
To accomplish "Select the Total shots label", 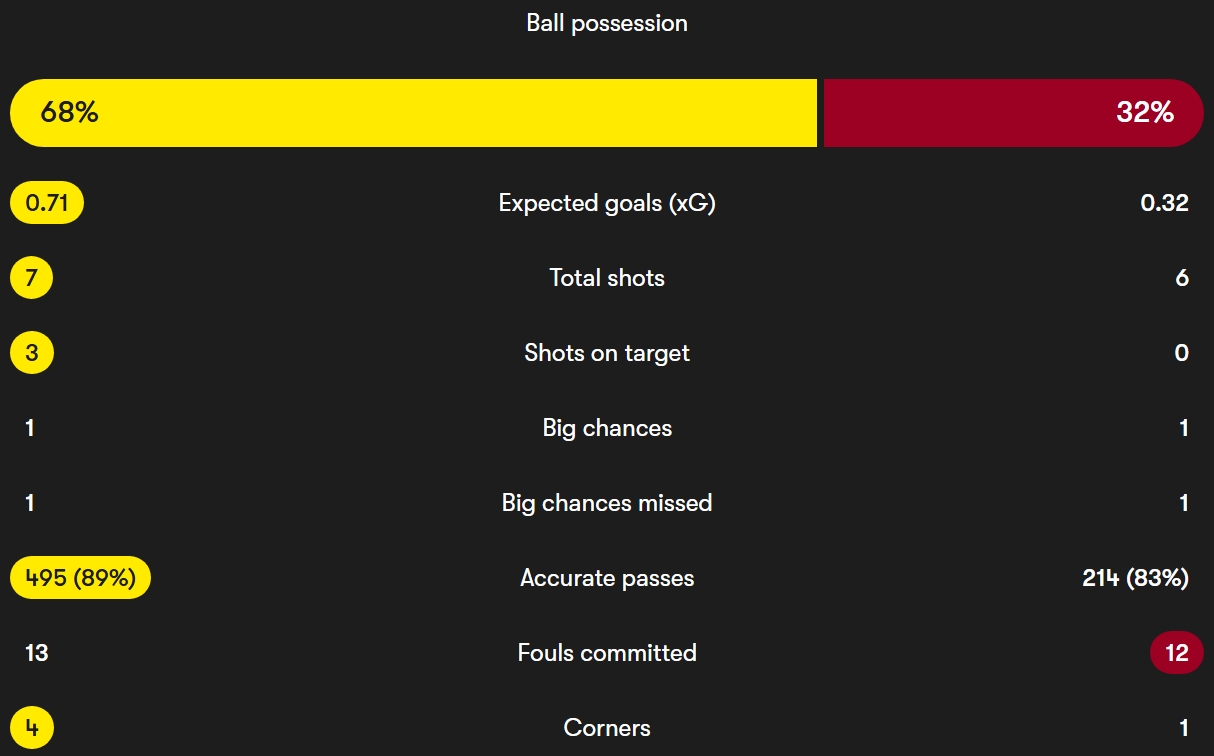I will coord(607,278).
